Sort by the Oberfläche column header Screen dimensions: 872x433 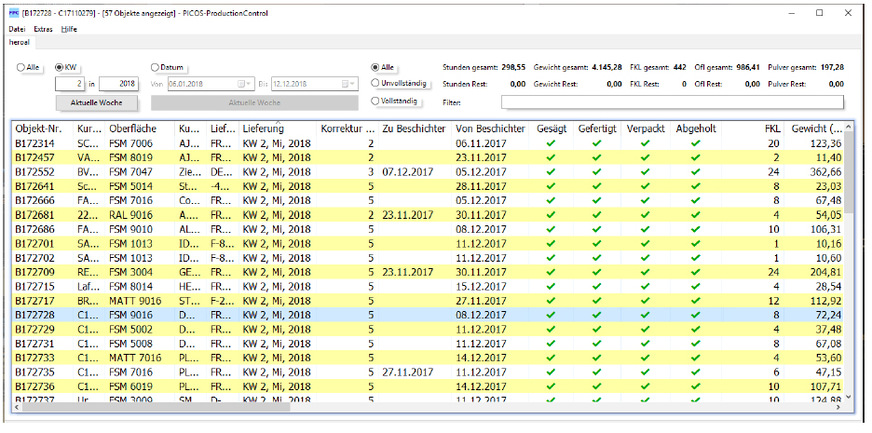tap(132, 129)
